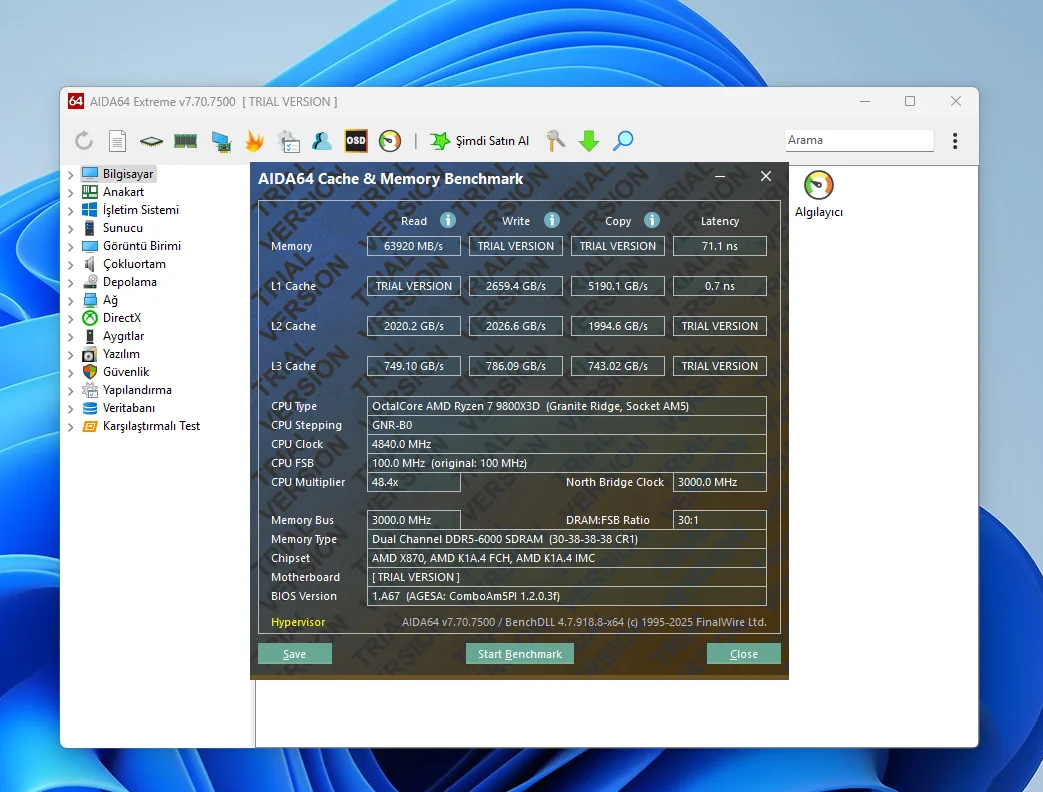Click the Save button in benchmark dialog
Screen dimensions: 1043x792
[294, 654]
